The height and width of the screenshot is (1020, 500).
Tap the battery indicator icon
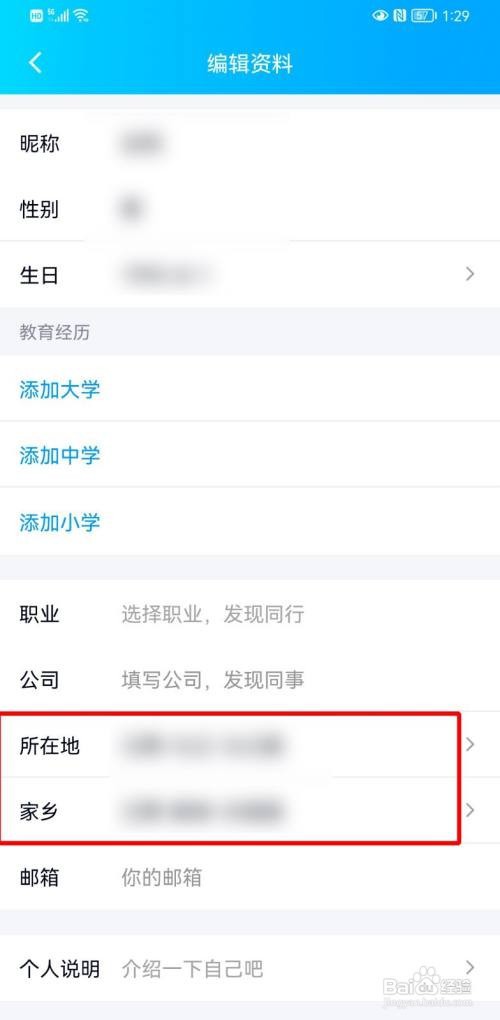pos(424,16)
